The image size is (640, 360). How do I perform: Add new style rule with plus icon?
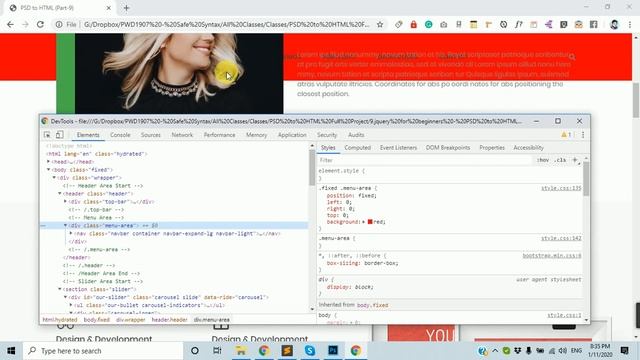pos(575,160)
